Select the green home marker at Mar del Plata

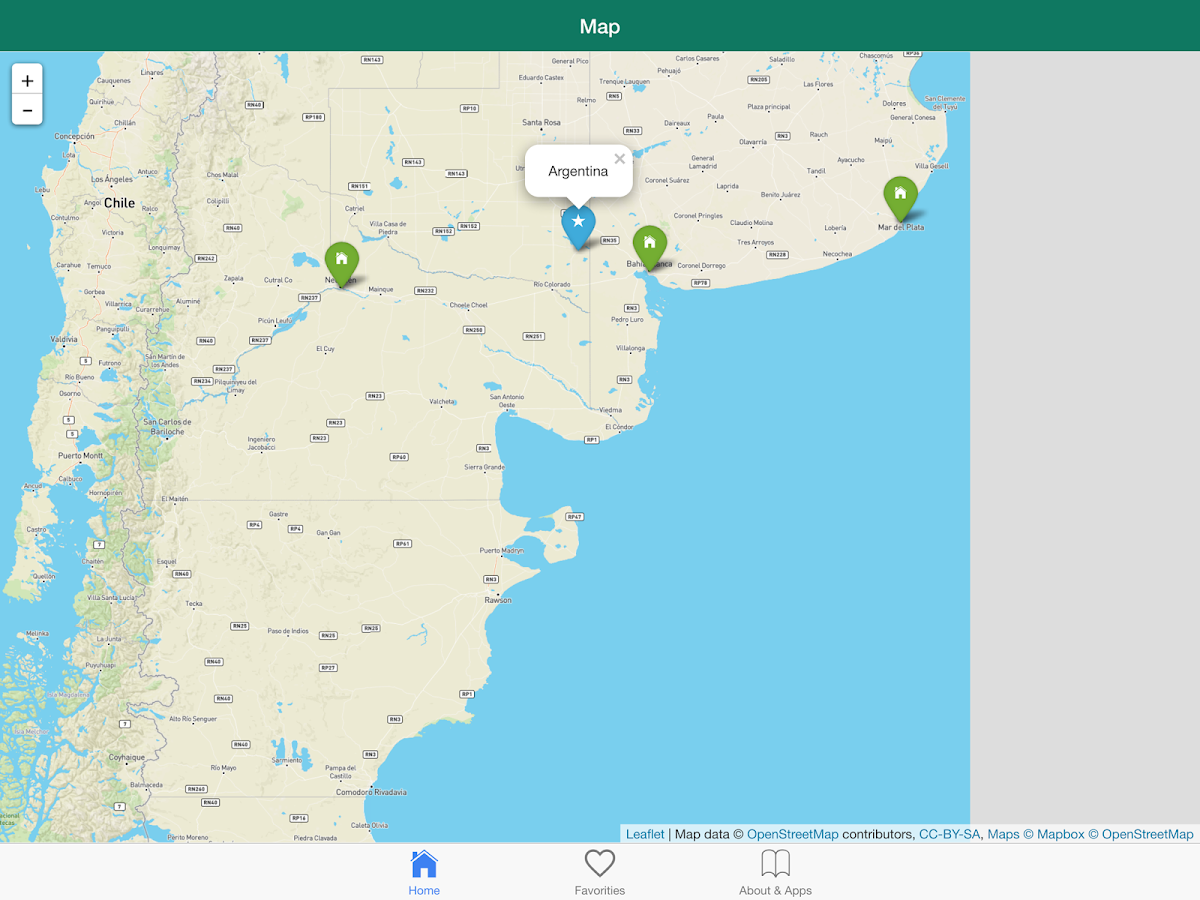(x=900, y=199)
